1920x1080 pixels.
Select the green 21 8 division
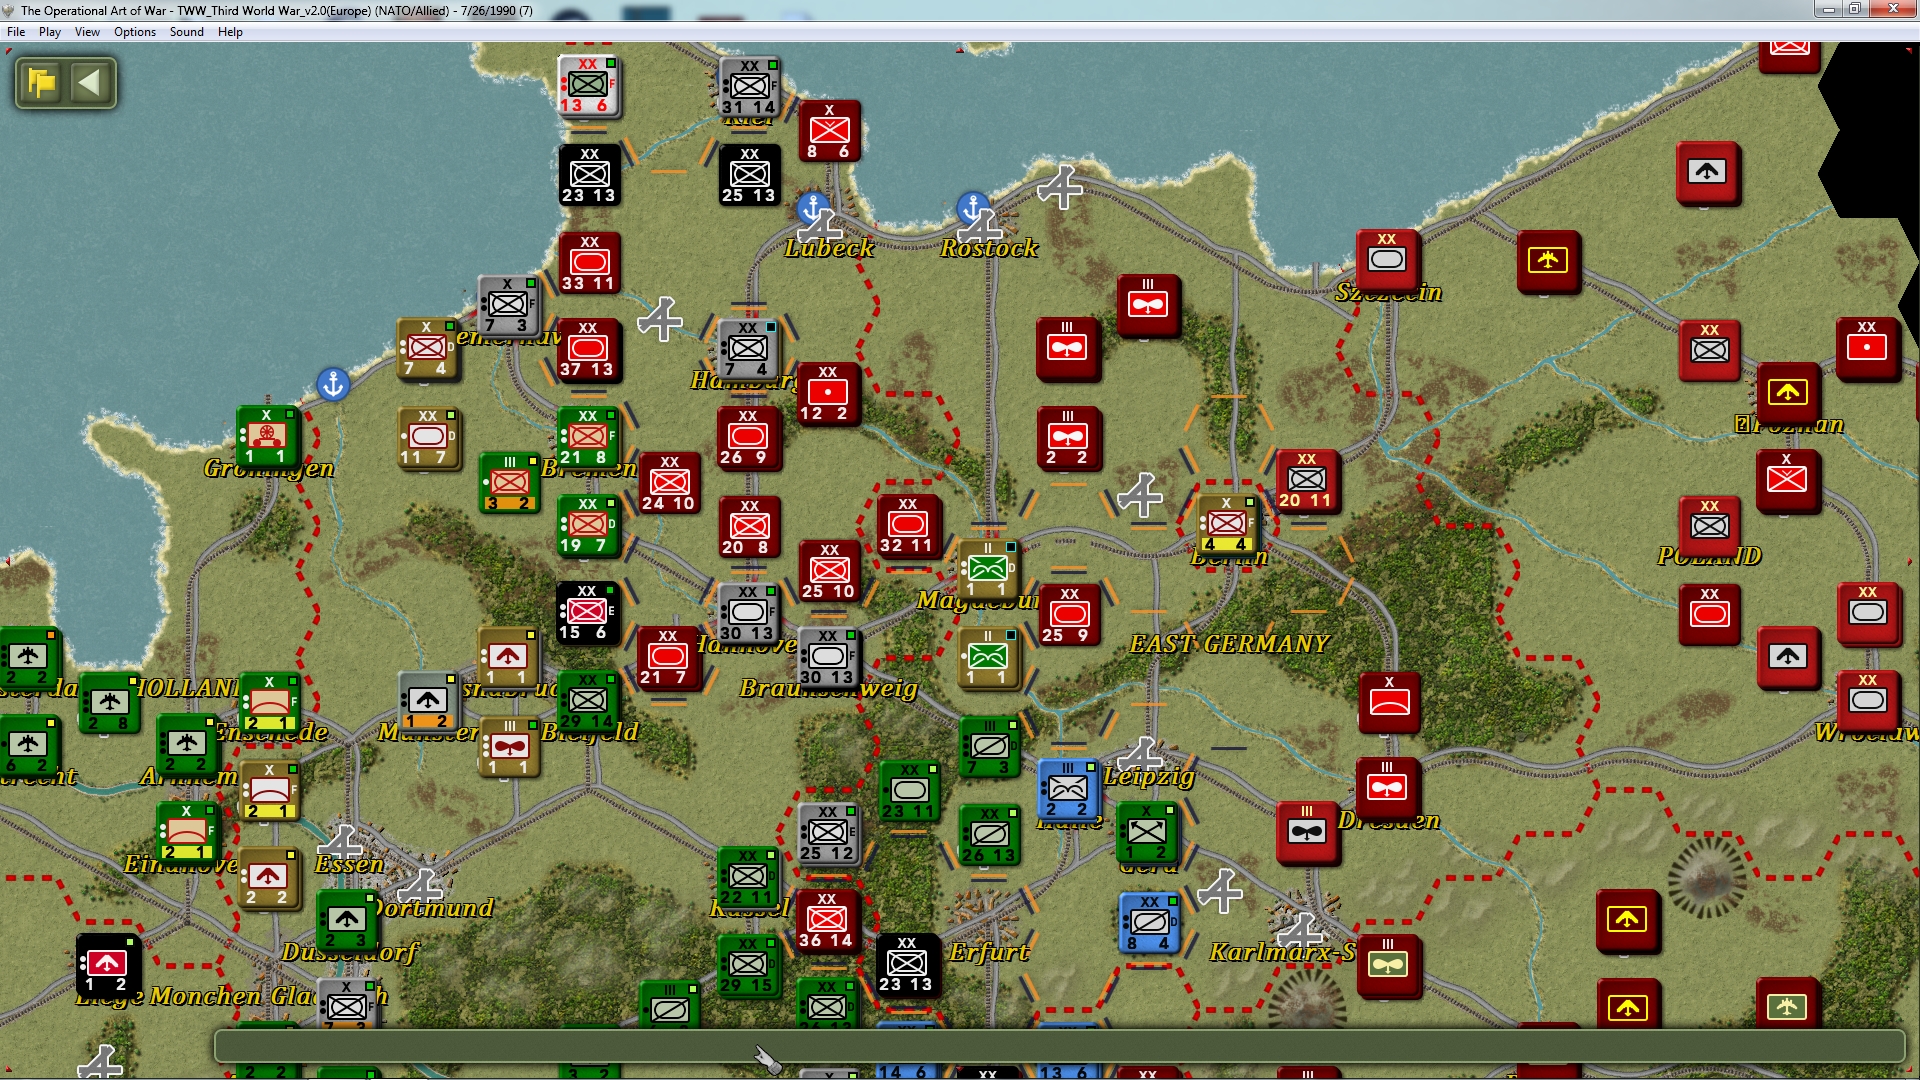(587, 438)
